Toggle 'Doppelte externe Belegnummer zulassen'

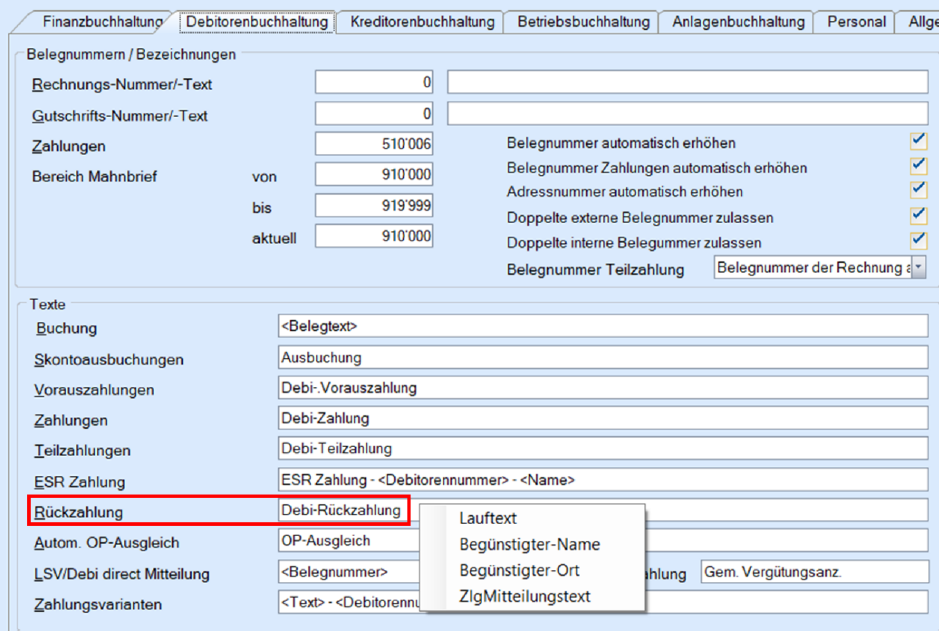coord(918,216)
